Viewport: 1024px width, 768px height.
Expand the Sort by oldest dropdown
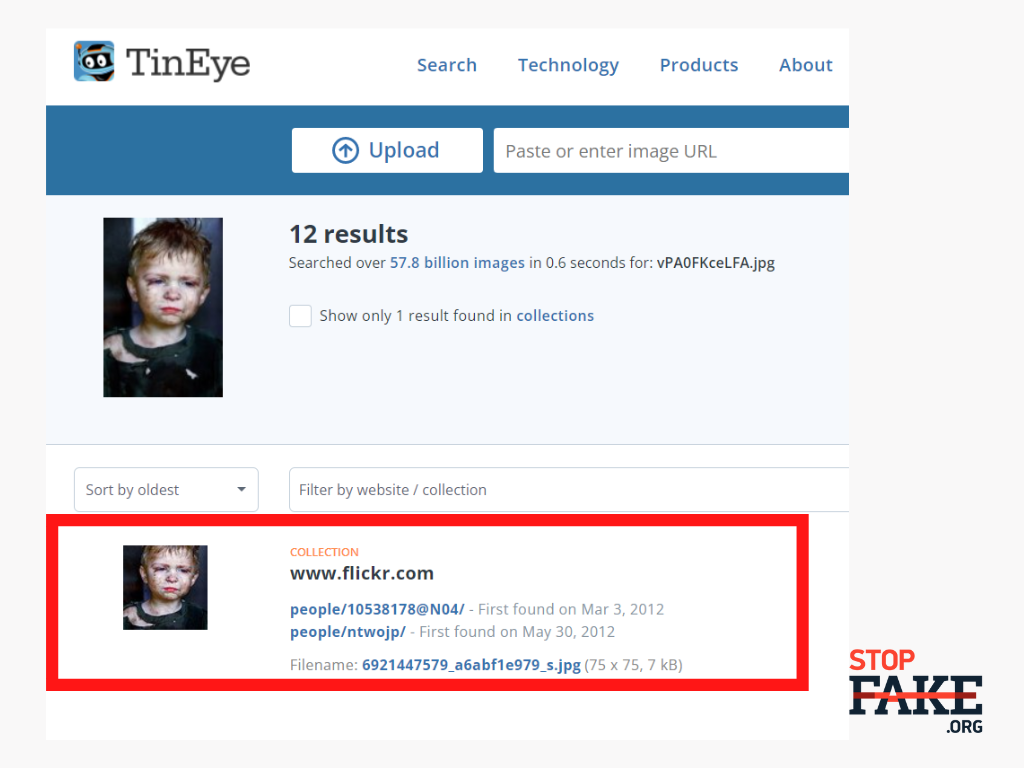click(166, 490)
